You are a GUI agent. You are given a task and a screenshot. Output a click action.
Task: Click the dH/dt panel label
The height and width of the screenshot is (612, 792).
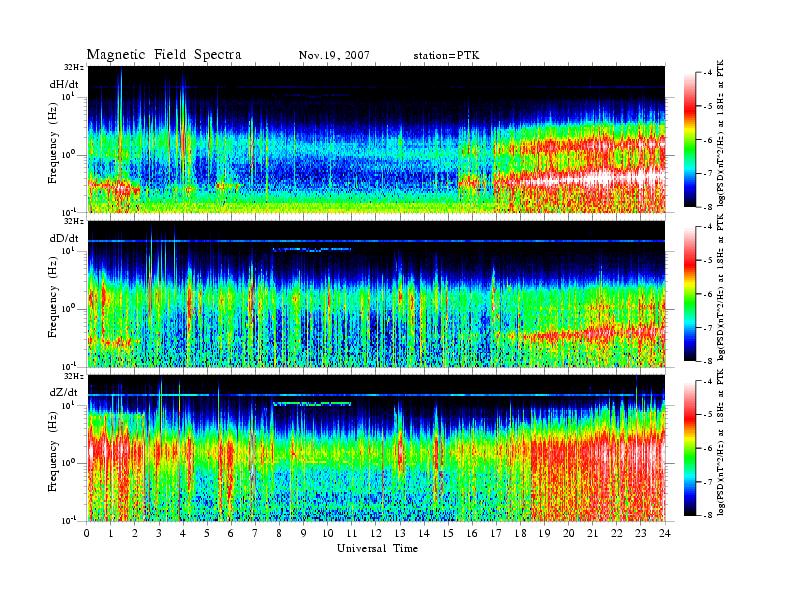click(x=64, y=85)
